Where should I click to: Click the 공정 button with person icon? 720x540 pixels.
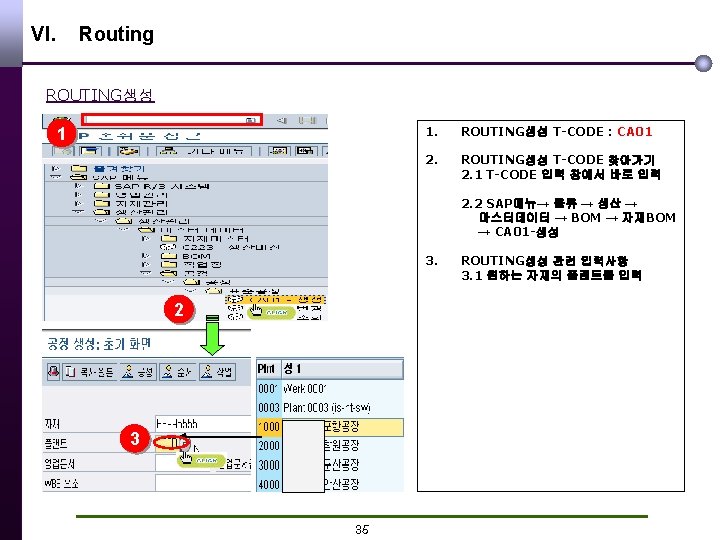point(138,371)
